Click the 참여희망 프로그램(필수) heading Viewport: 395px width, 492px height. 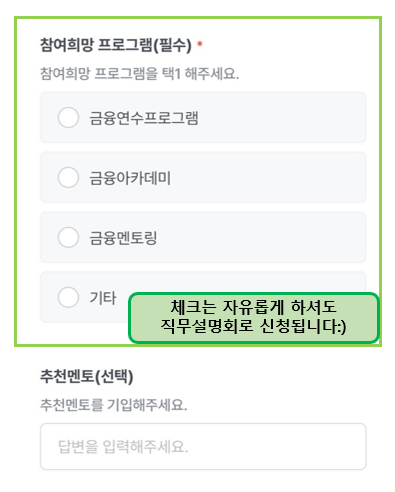coord(116,45)
